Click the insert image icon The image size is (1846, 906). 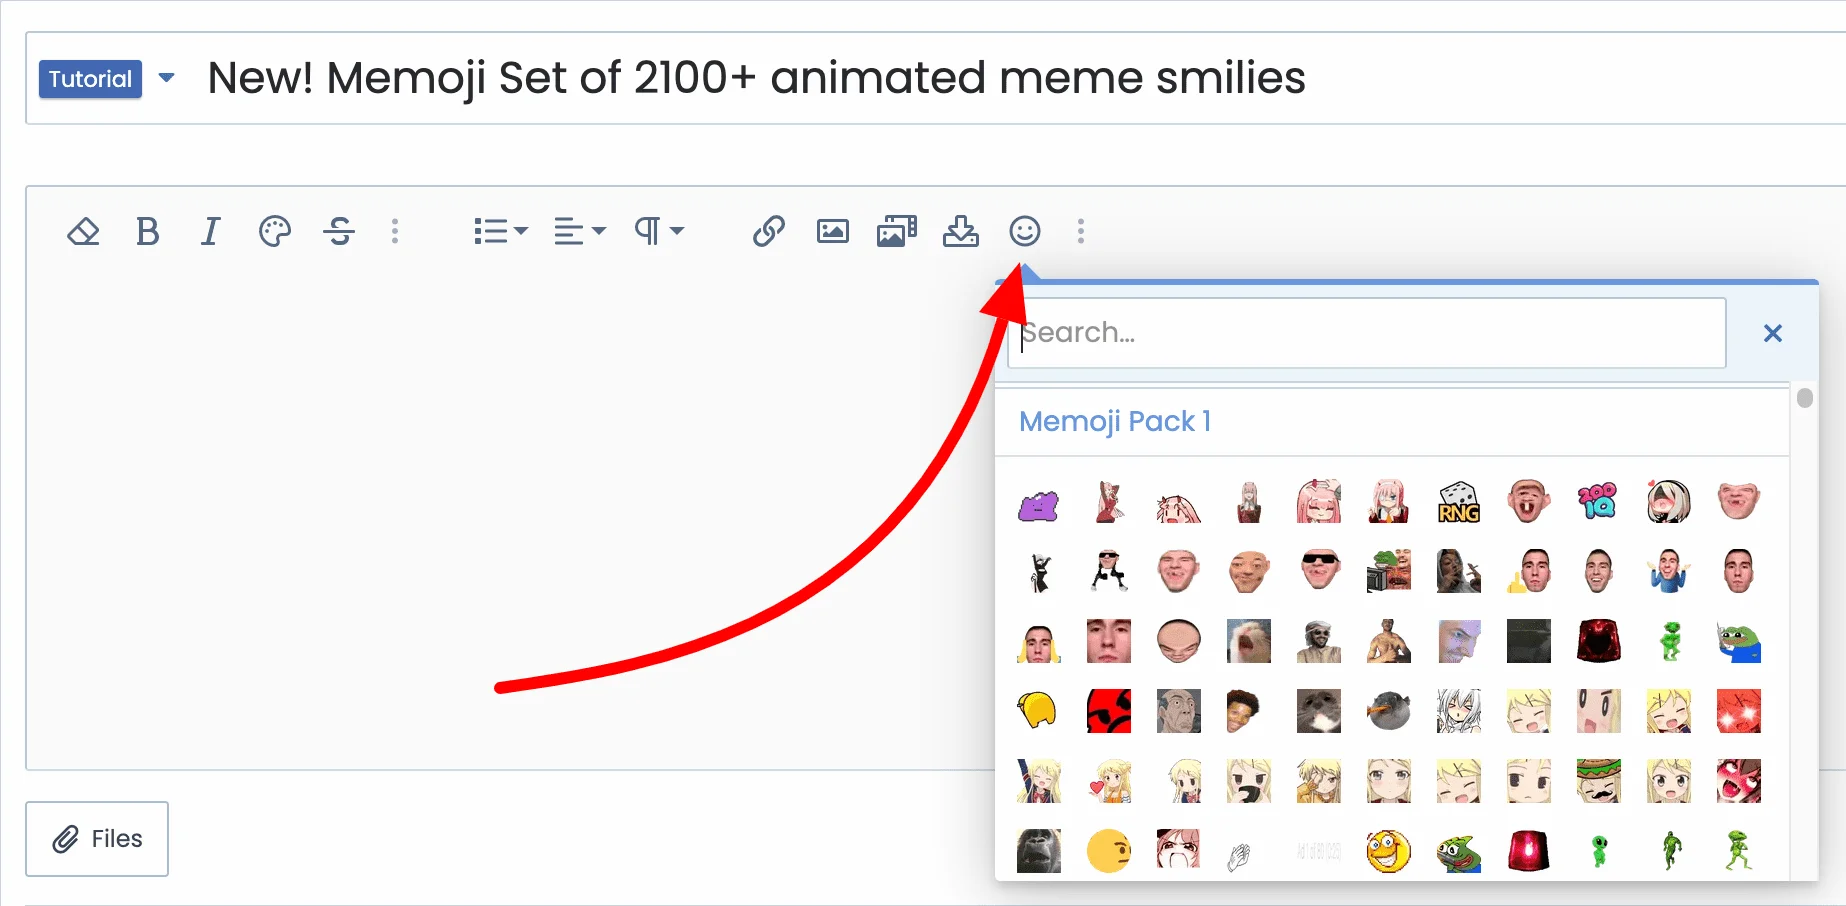click(832, 232)
